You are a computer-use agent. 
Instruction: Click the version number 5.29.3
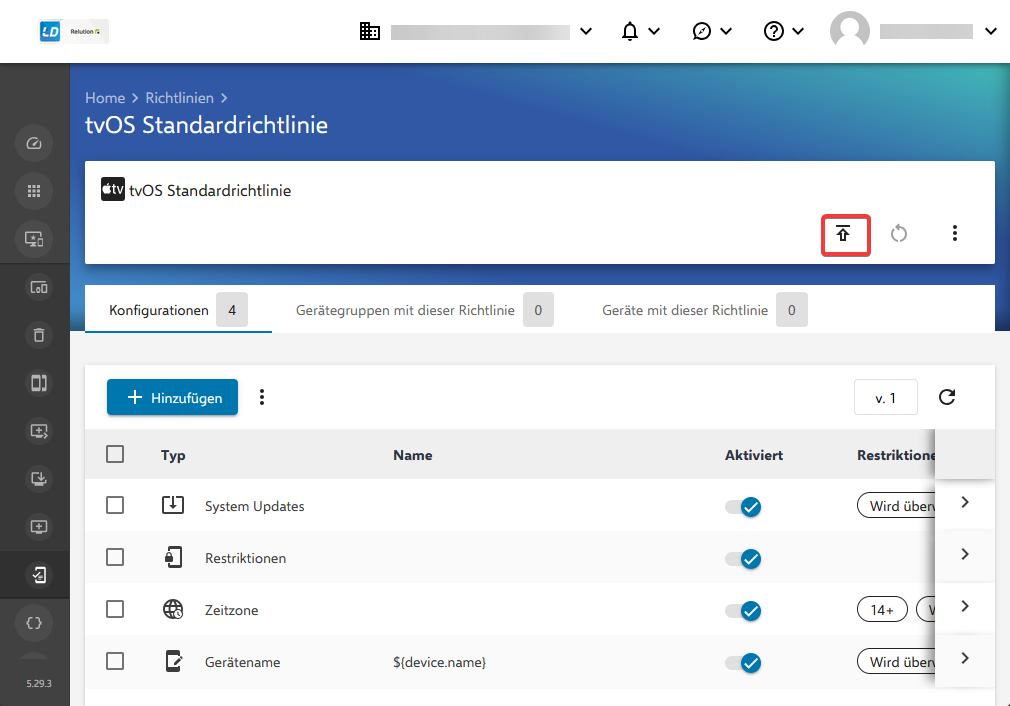click(39, 683)
